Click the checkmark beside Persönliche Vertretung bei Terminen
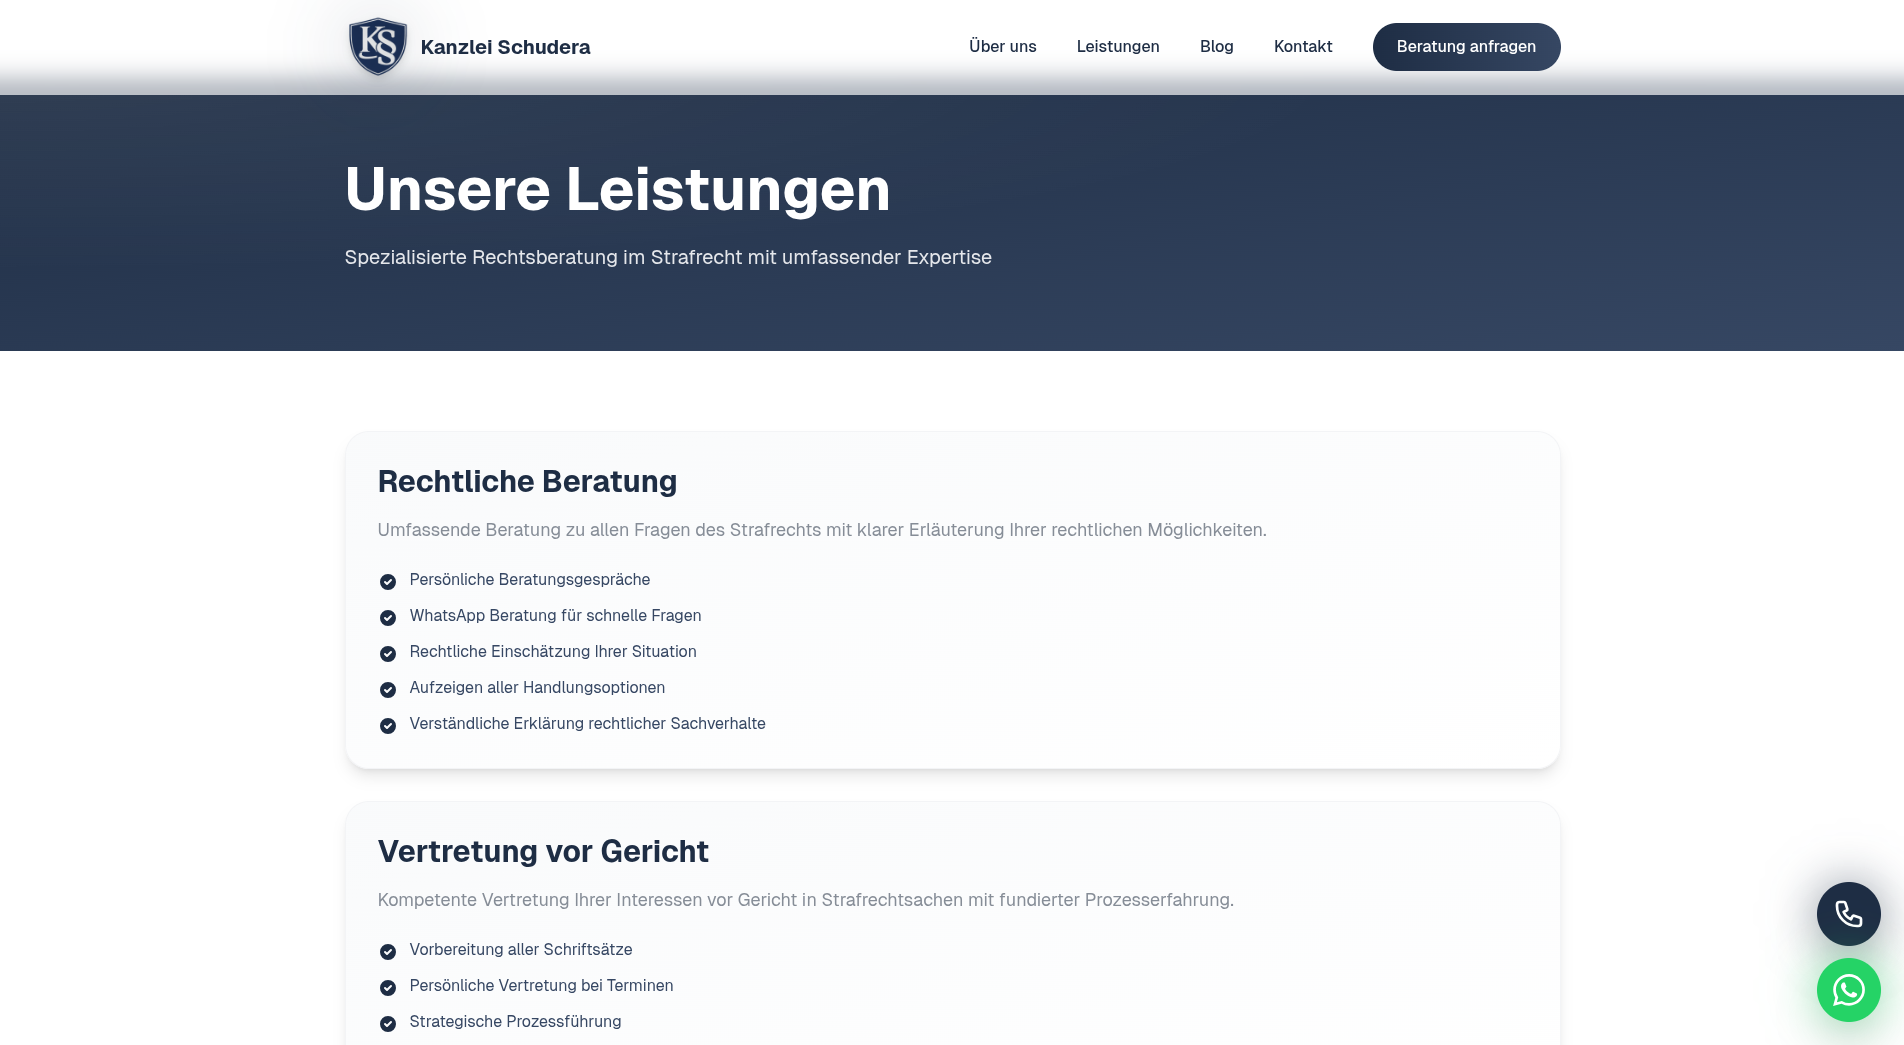The height and width of the screenshot is (1045, 1904). 388,987
